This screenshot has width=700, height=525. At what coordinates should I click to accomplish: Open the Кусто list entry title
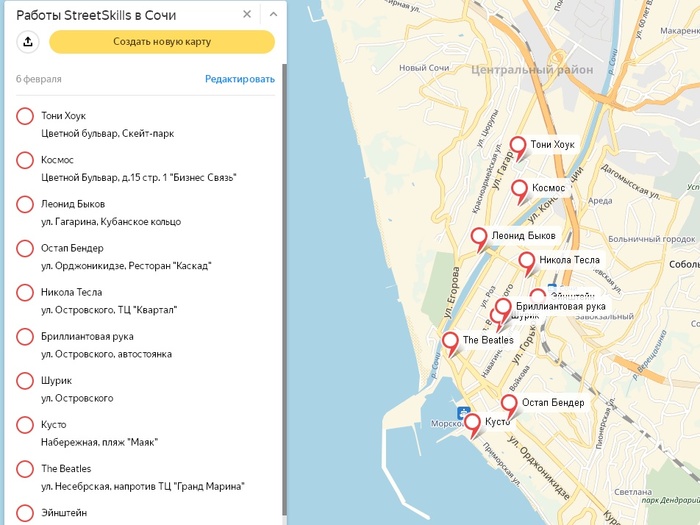point(54,425)
